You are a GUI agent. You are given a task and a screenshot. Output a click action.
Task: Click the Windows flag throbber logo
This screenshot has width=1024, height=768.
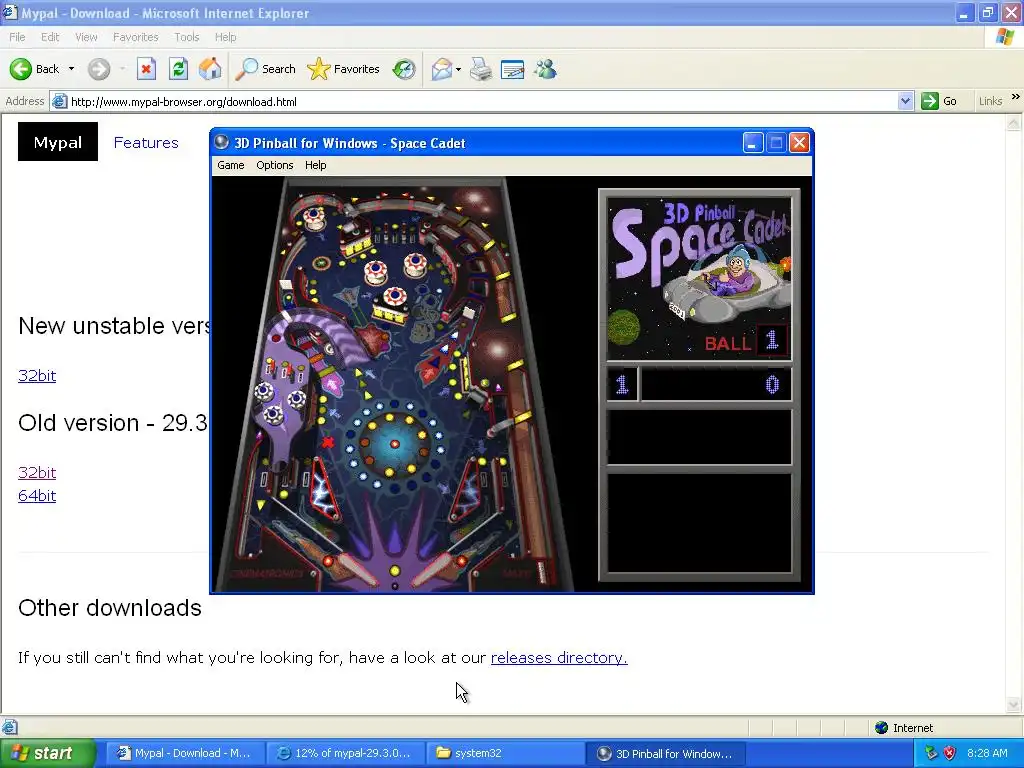(x=1005, y=37)
